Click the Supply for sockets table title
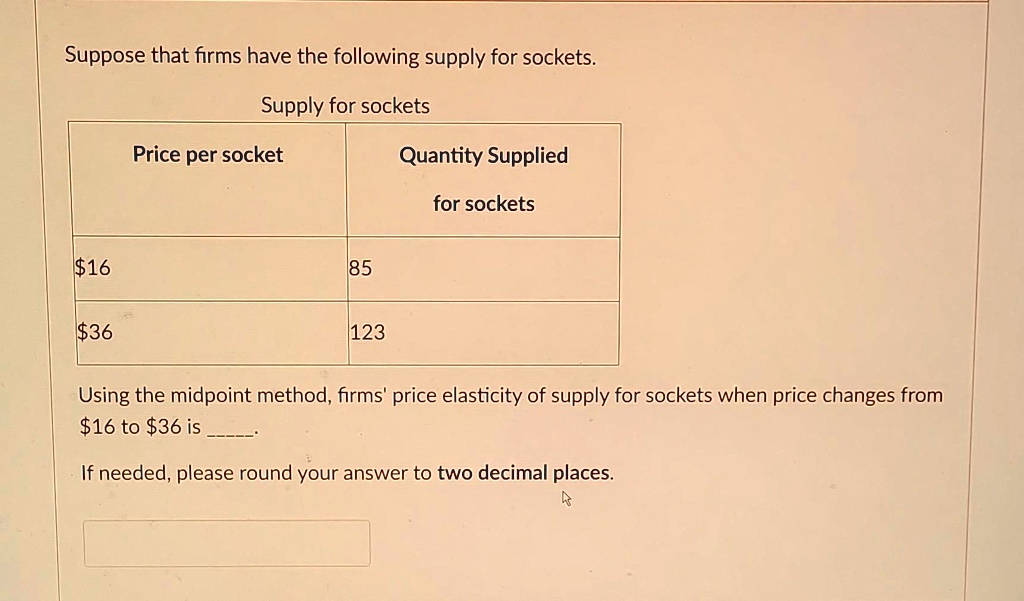This screenshot has height=601, width=1024. click(345, 106)
